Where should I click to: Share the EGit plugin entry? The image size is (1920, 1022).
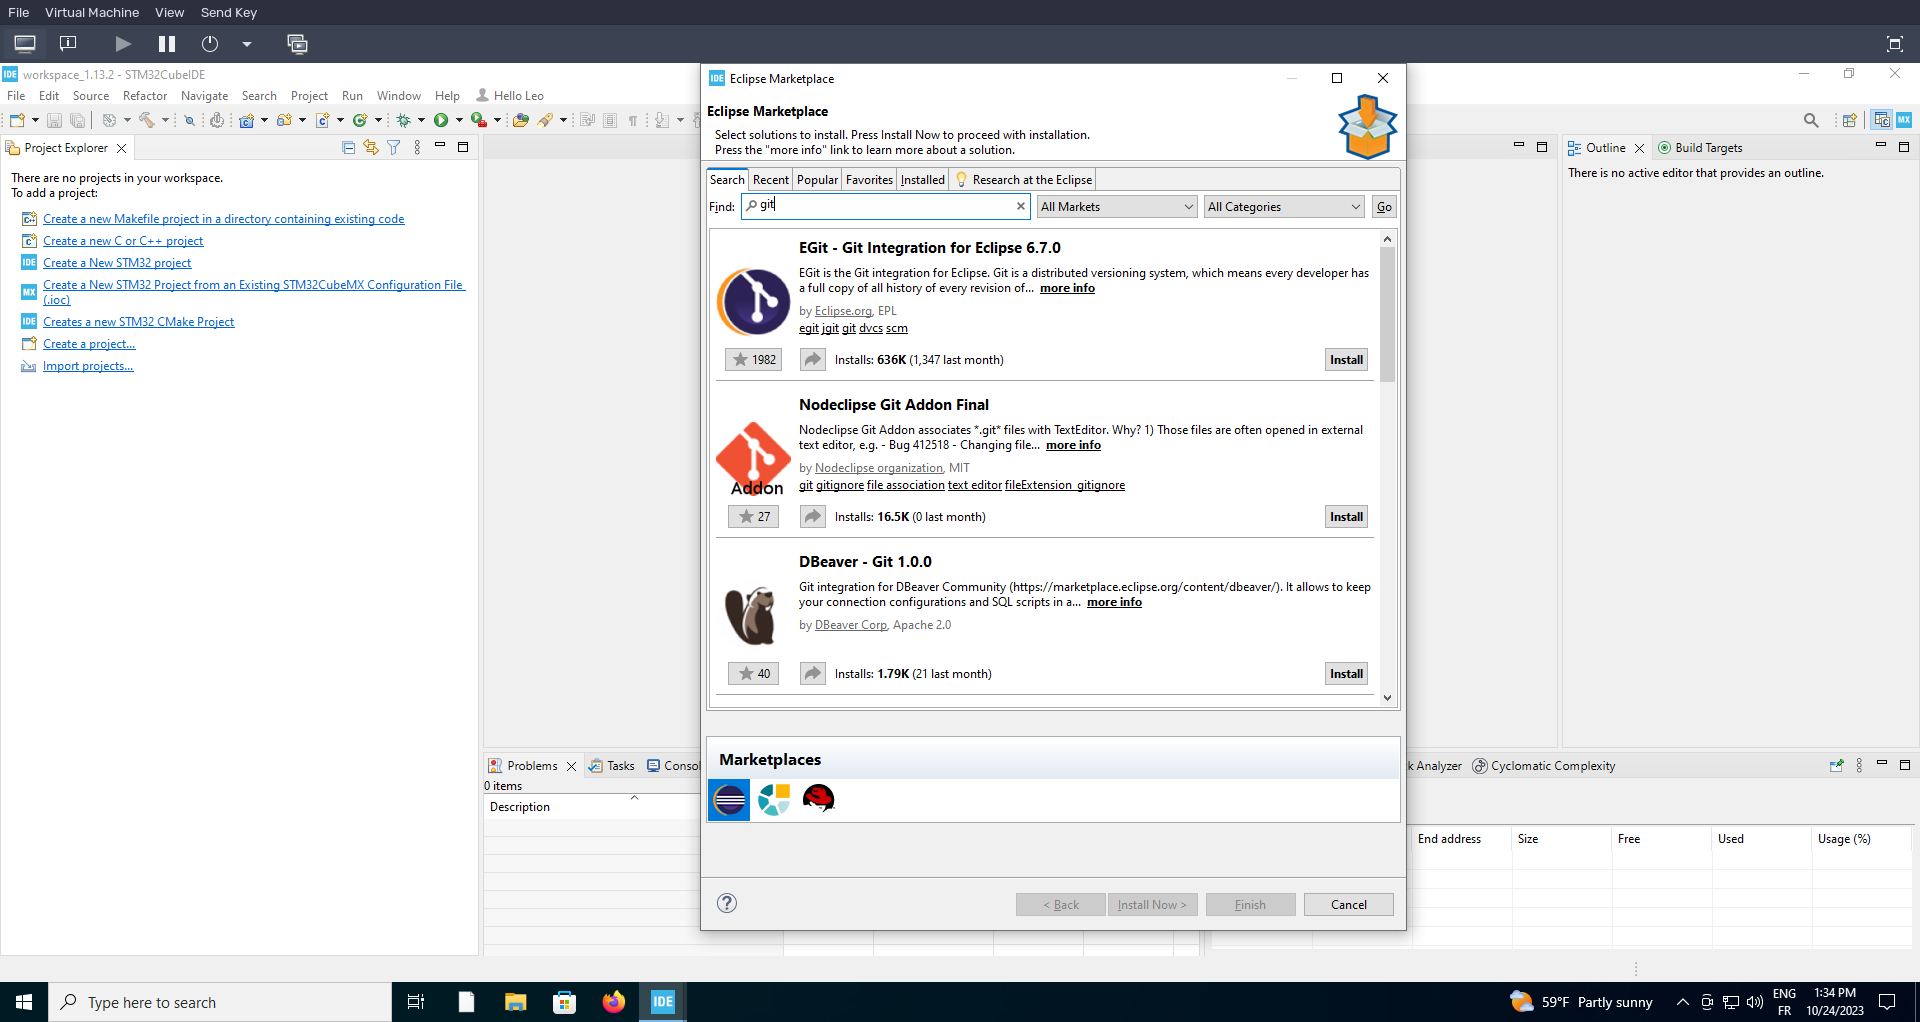tap(813, 360)
